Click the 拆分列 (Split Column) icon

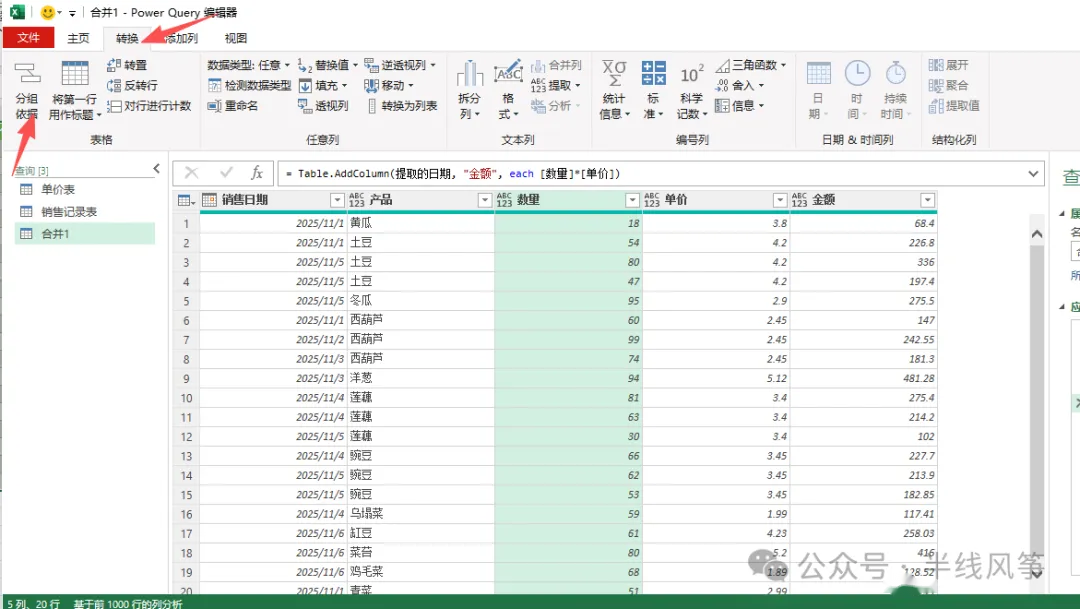tap(470, 73)
